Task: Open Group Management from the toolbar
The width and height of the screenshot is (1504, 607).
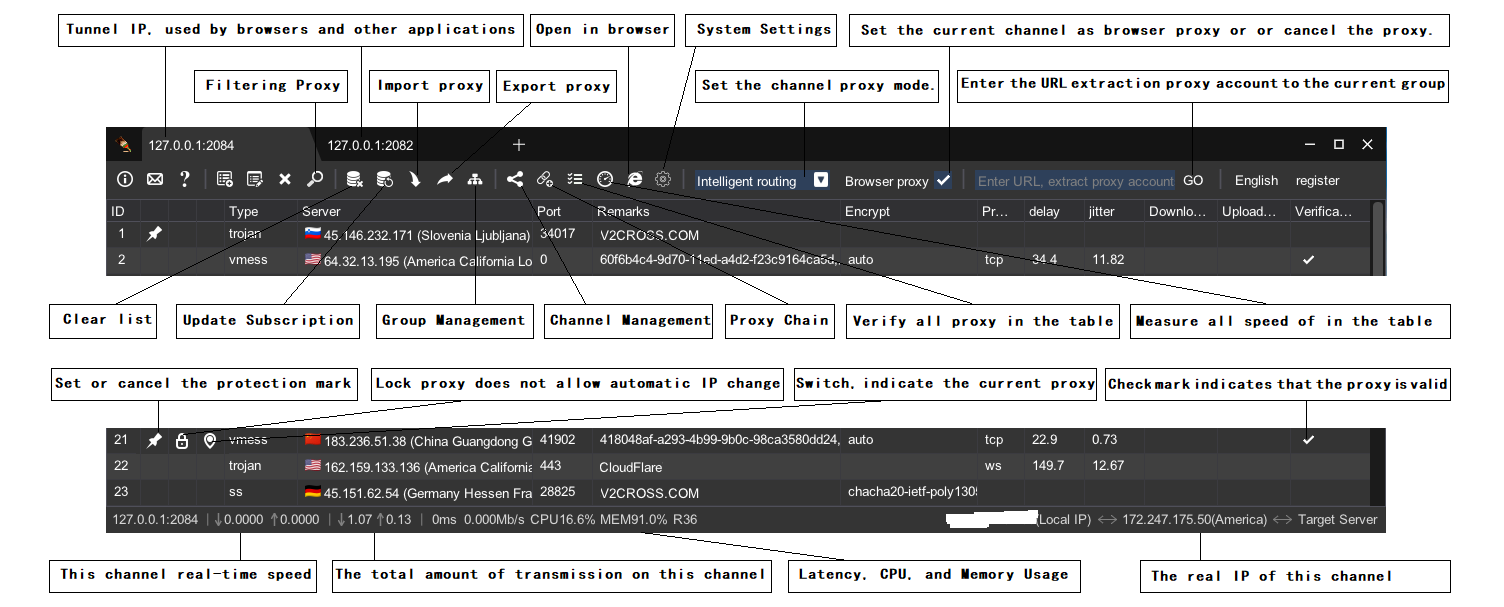Action: pyautogui.click(x=475, y=180)
